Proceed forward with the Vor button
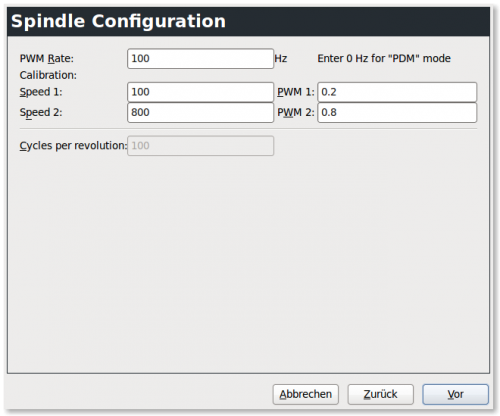Screen dimensions: 500x416 (x=456, y=394)
